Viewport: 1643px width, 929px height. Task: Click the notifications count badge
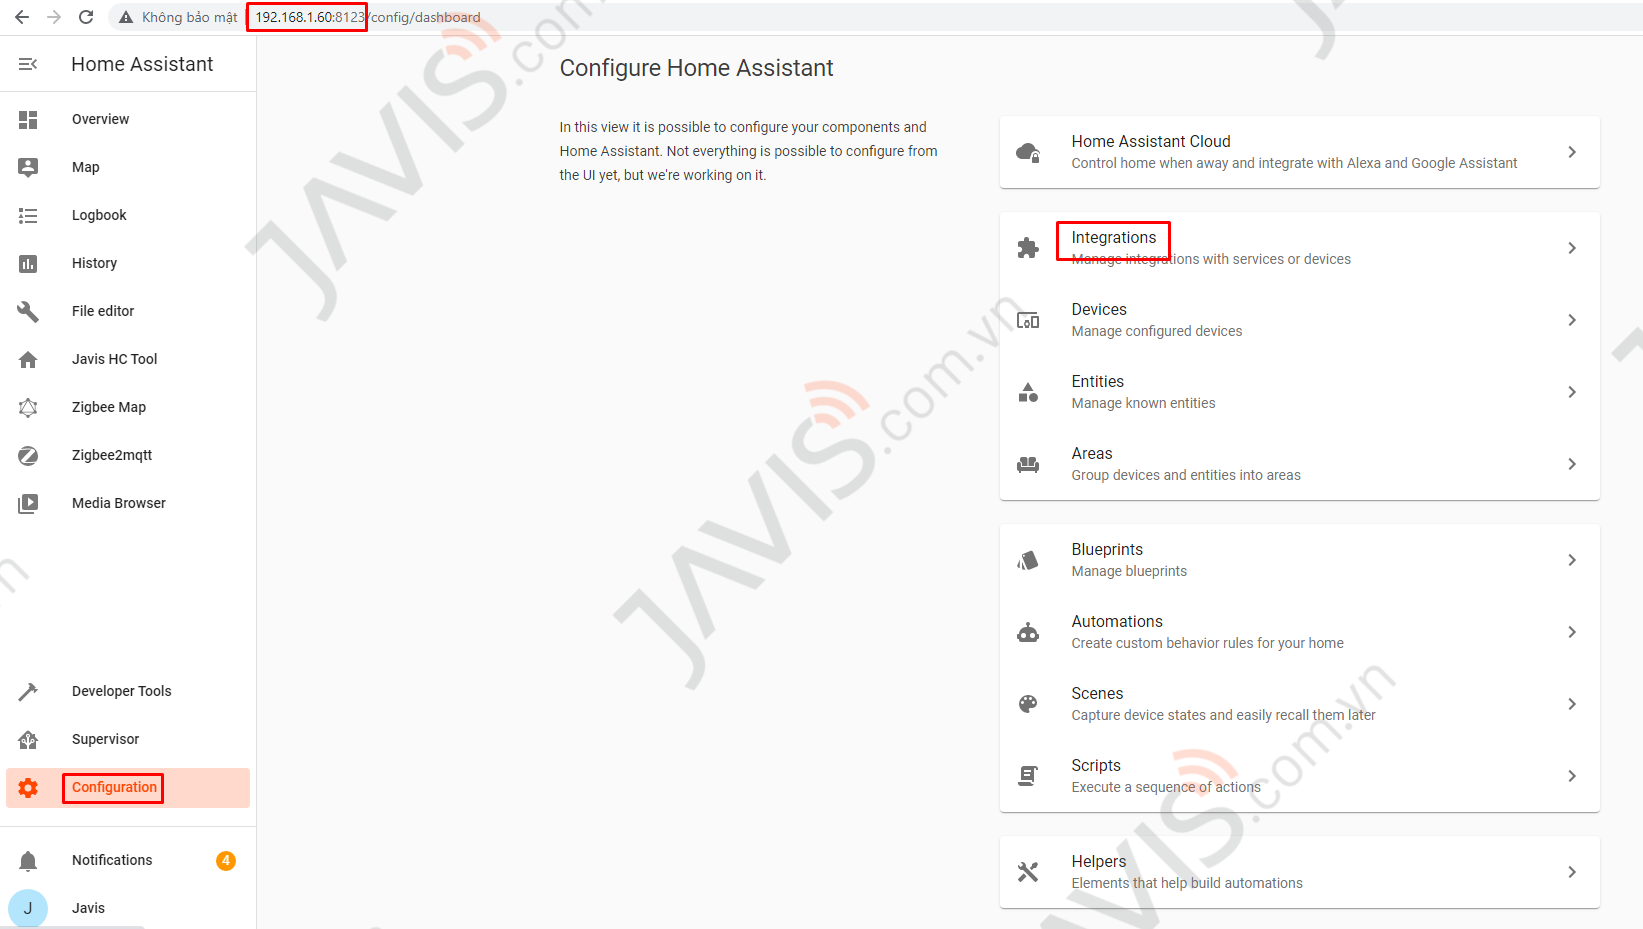point(226,860)
